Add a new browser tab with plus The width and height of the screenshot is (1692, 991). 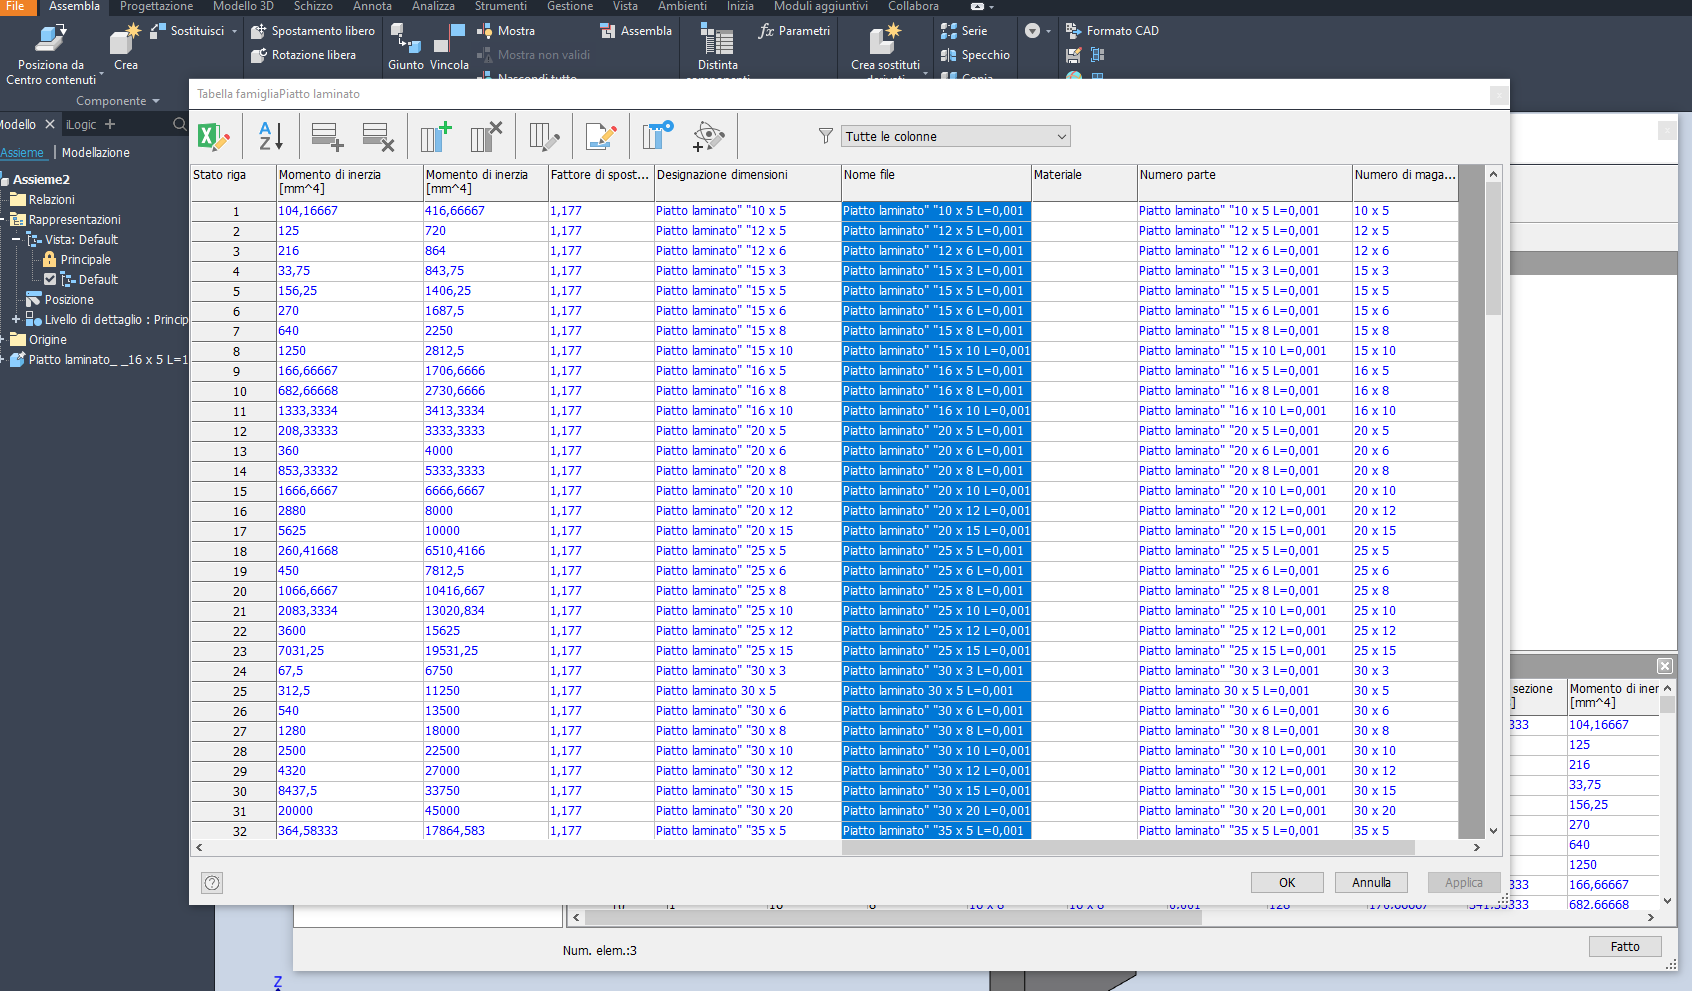pos(110,124)
